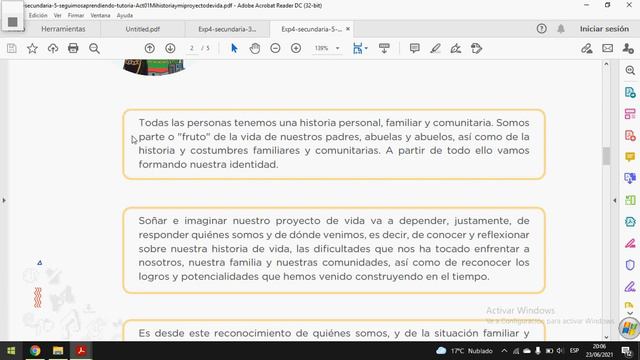Send the file by email
Viewport: 640px width, 360px height.
pyautogui.click(x=607, y=48)
